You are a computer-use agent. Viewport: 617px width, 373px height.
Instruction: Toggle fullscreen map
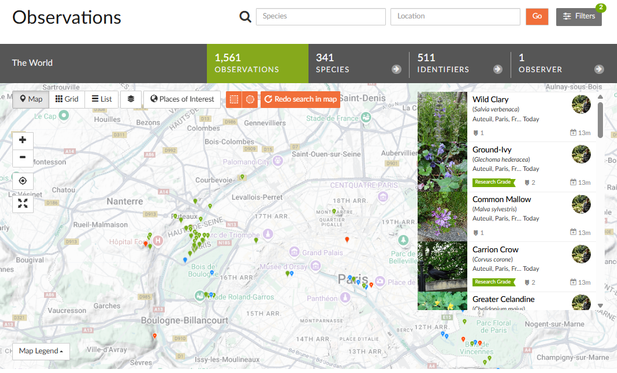click(22, 203)
